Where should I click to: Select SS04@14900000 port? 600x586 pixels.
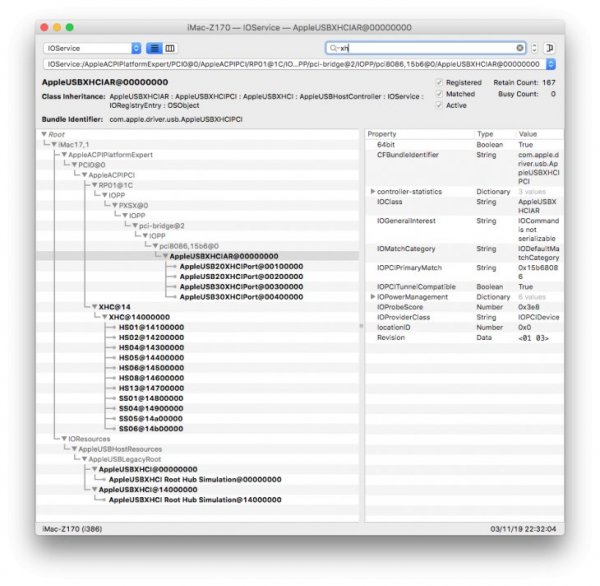[151, 408]
